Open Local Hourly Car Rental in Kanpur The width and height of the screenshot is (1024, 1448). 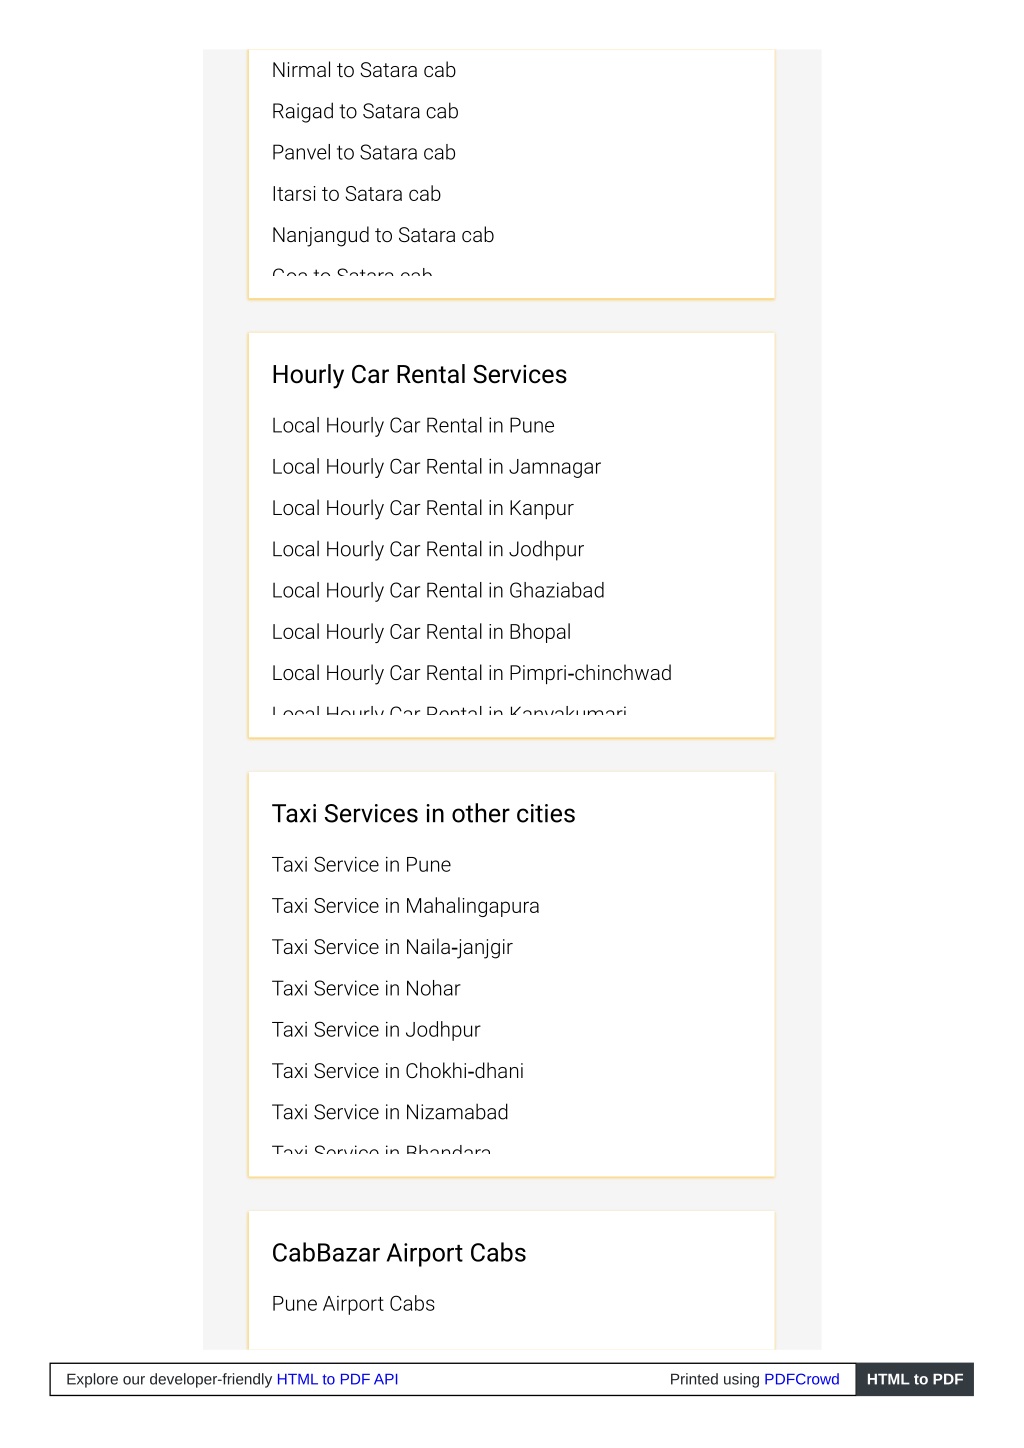(423, 508)
